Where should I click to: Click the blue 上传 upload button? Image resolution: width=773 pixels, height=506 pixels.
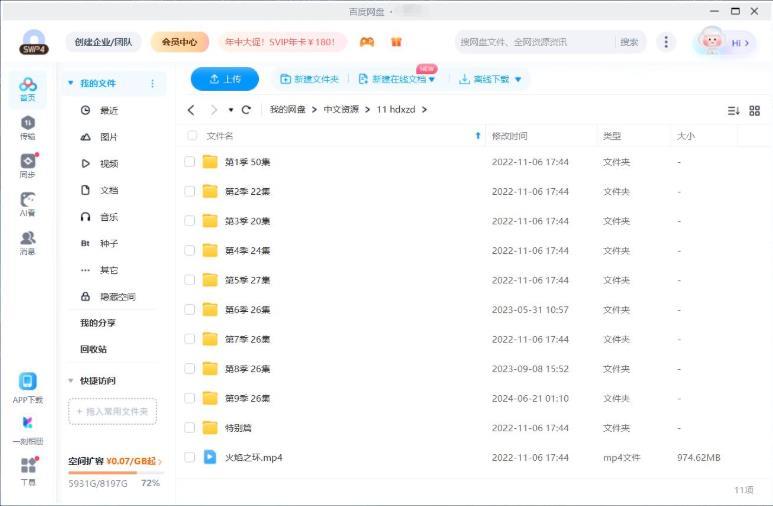(225, 79)
